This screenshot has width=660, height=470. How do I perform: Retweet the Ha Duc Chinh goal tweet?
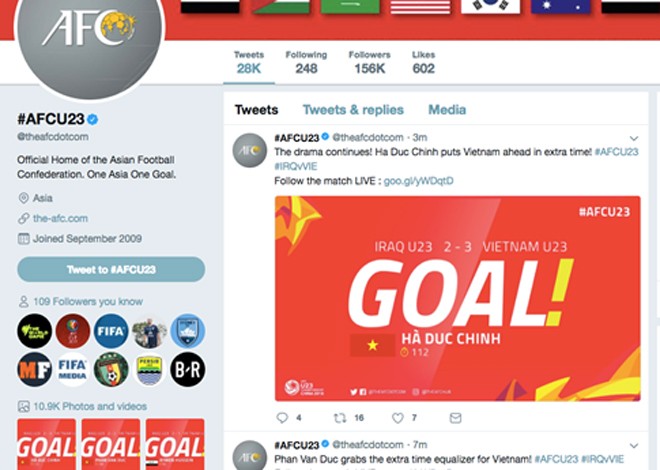point(340,417)
